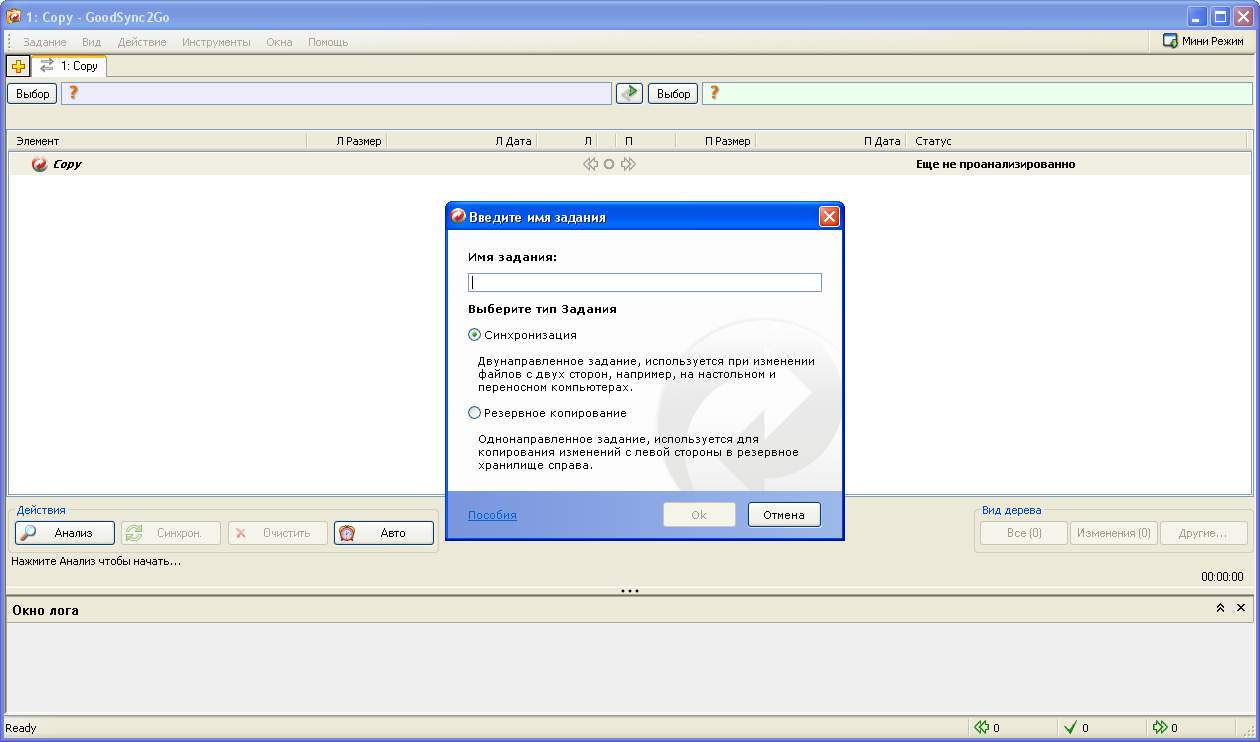This screenshot has width=1260, height=742.
Task: Click Отмена in the dialog
Action: tap(784, 514)
